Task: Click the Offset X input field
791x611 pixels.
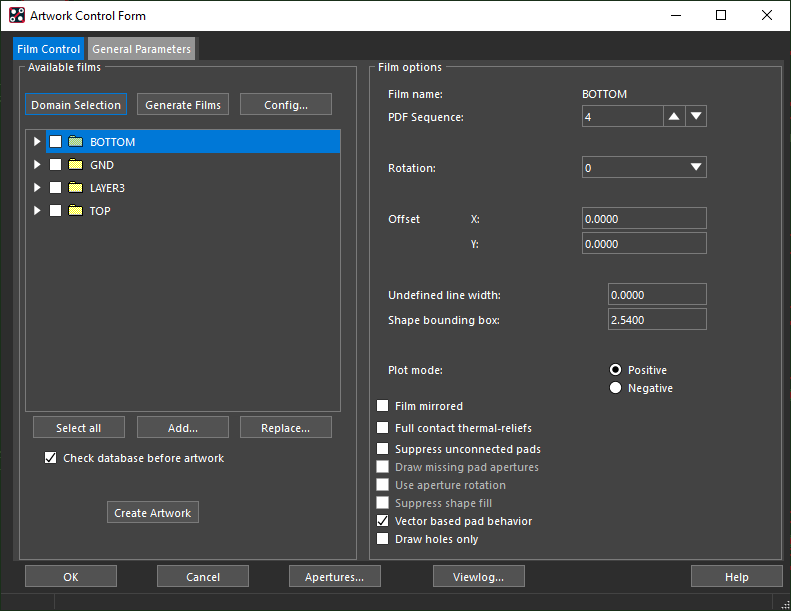Action: pos(644,218)
